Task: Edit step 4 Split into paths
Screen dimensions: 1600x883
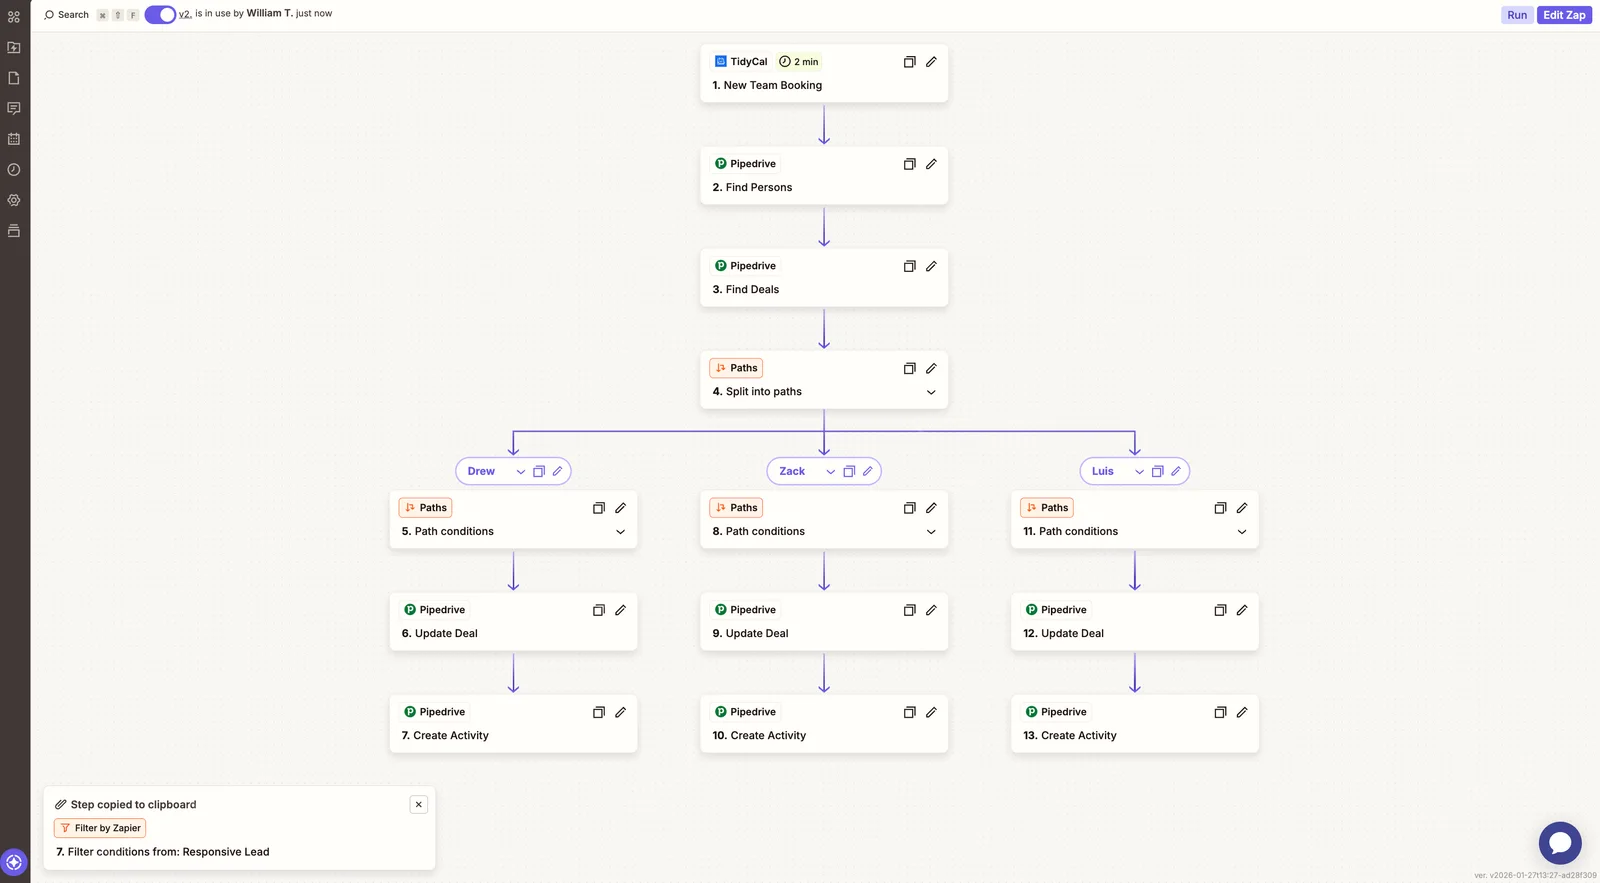Action: pos(931,368)
